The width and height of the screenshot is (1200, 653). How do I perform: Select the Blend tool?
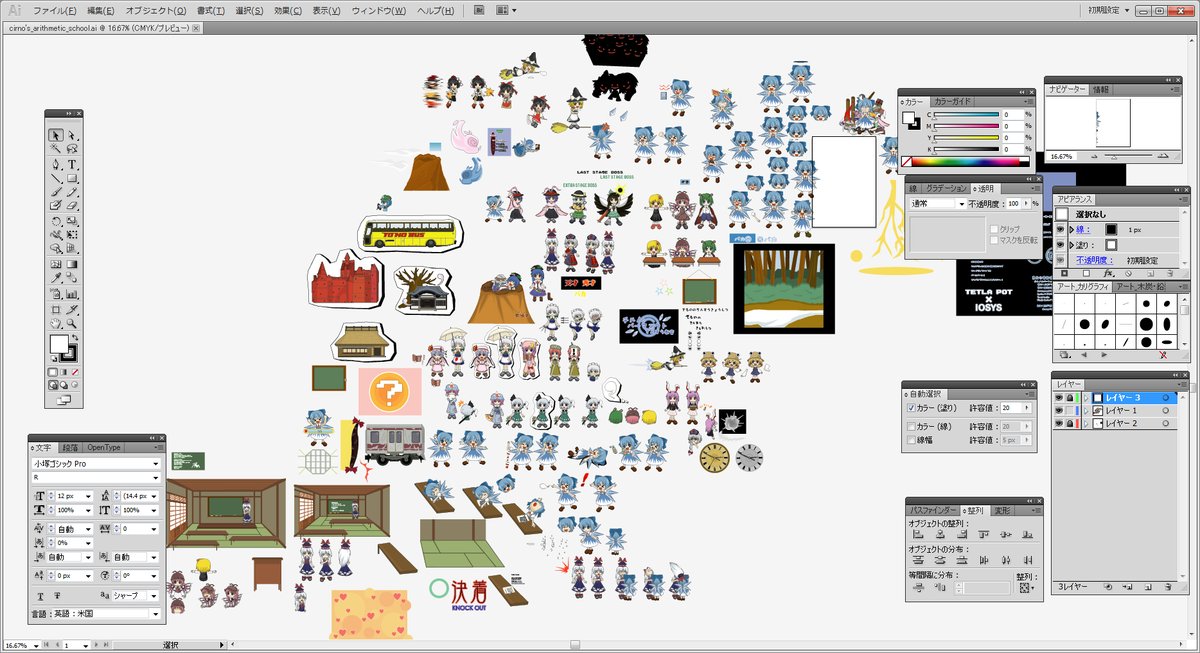pyautogui.click(x=72, y=277)
